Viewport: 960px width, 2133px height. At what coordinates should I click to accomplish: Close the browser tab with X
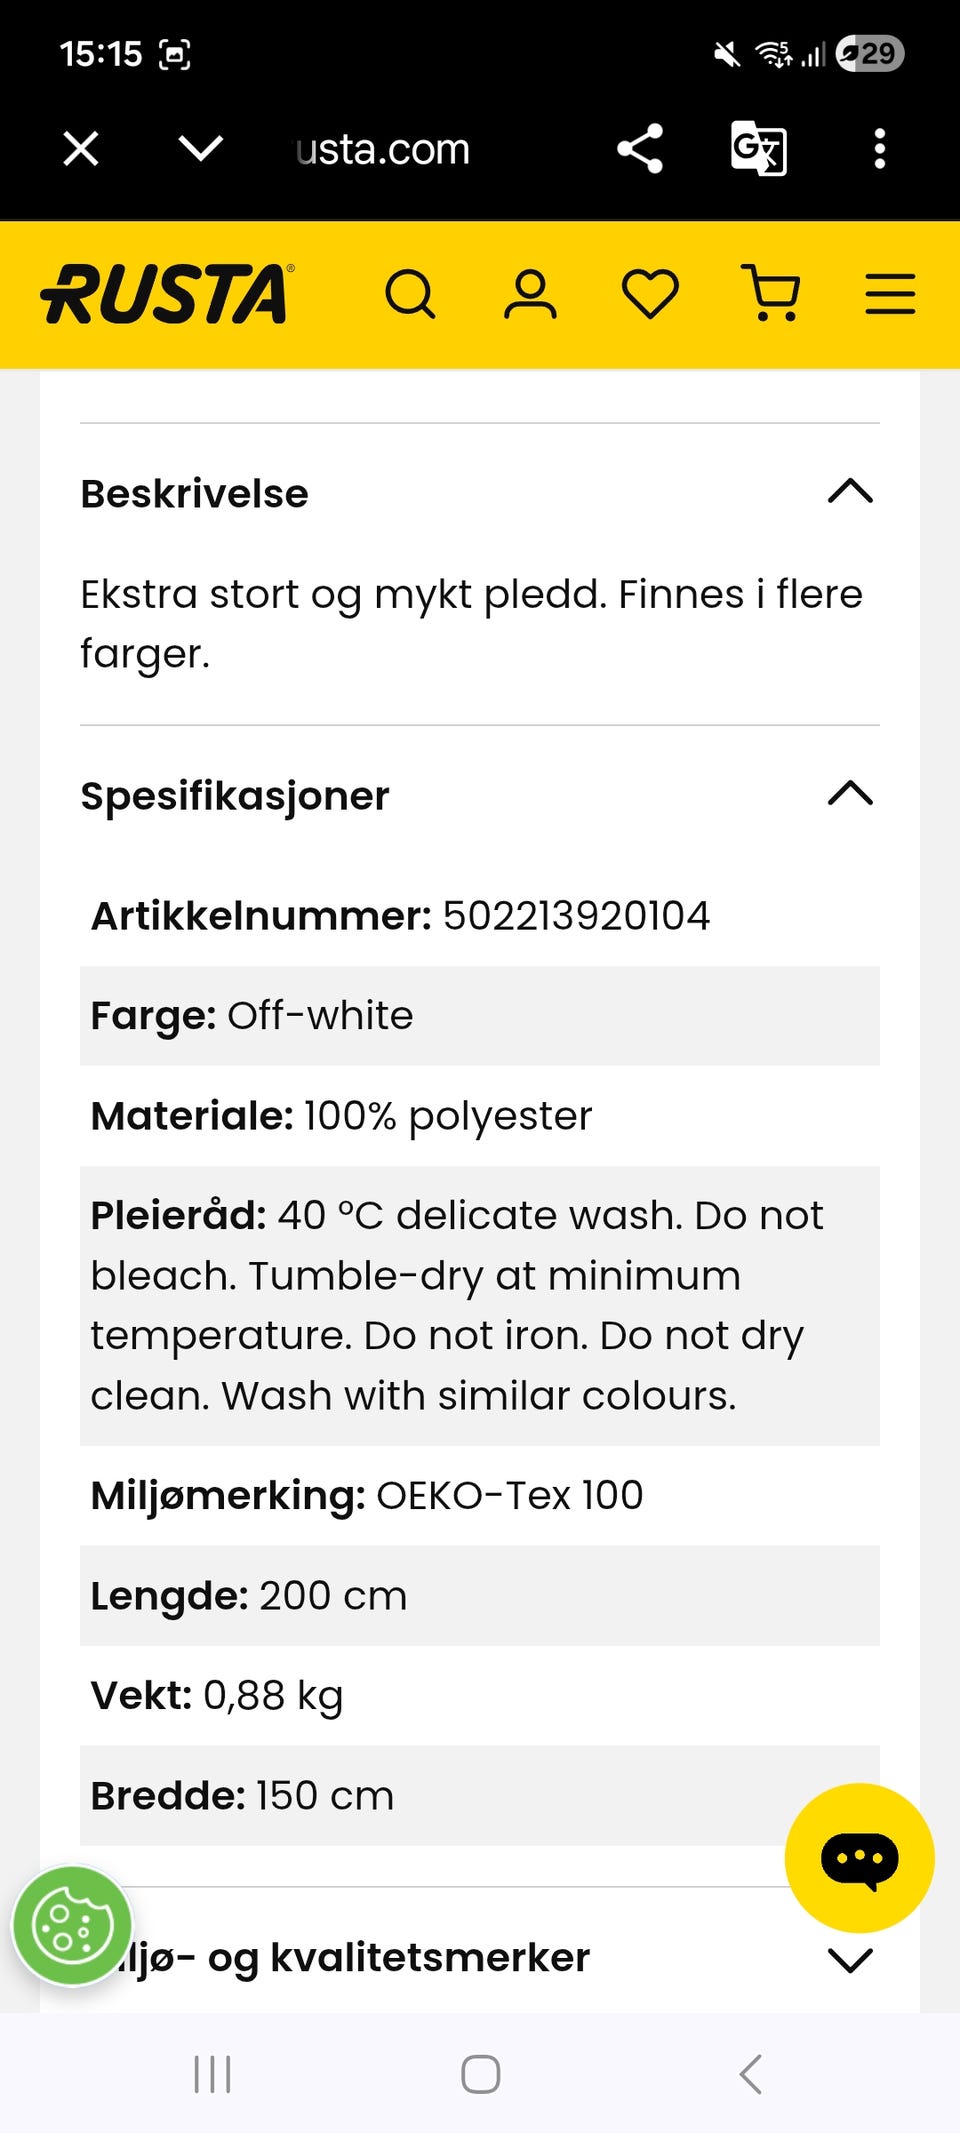click(x=81, y=149)
